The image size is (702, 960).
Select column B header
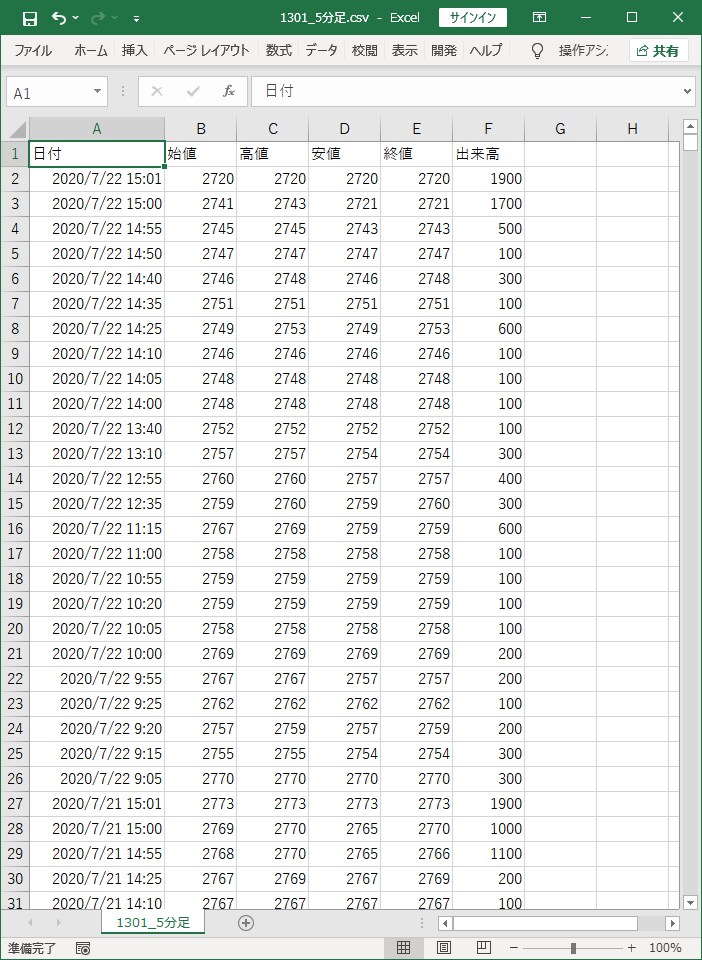201,129
